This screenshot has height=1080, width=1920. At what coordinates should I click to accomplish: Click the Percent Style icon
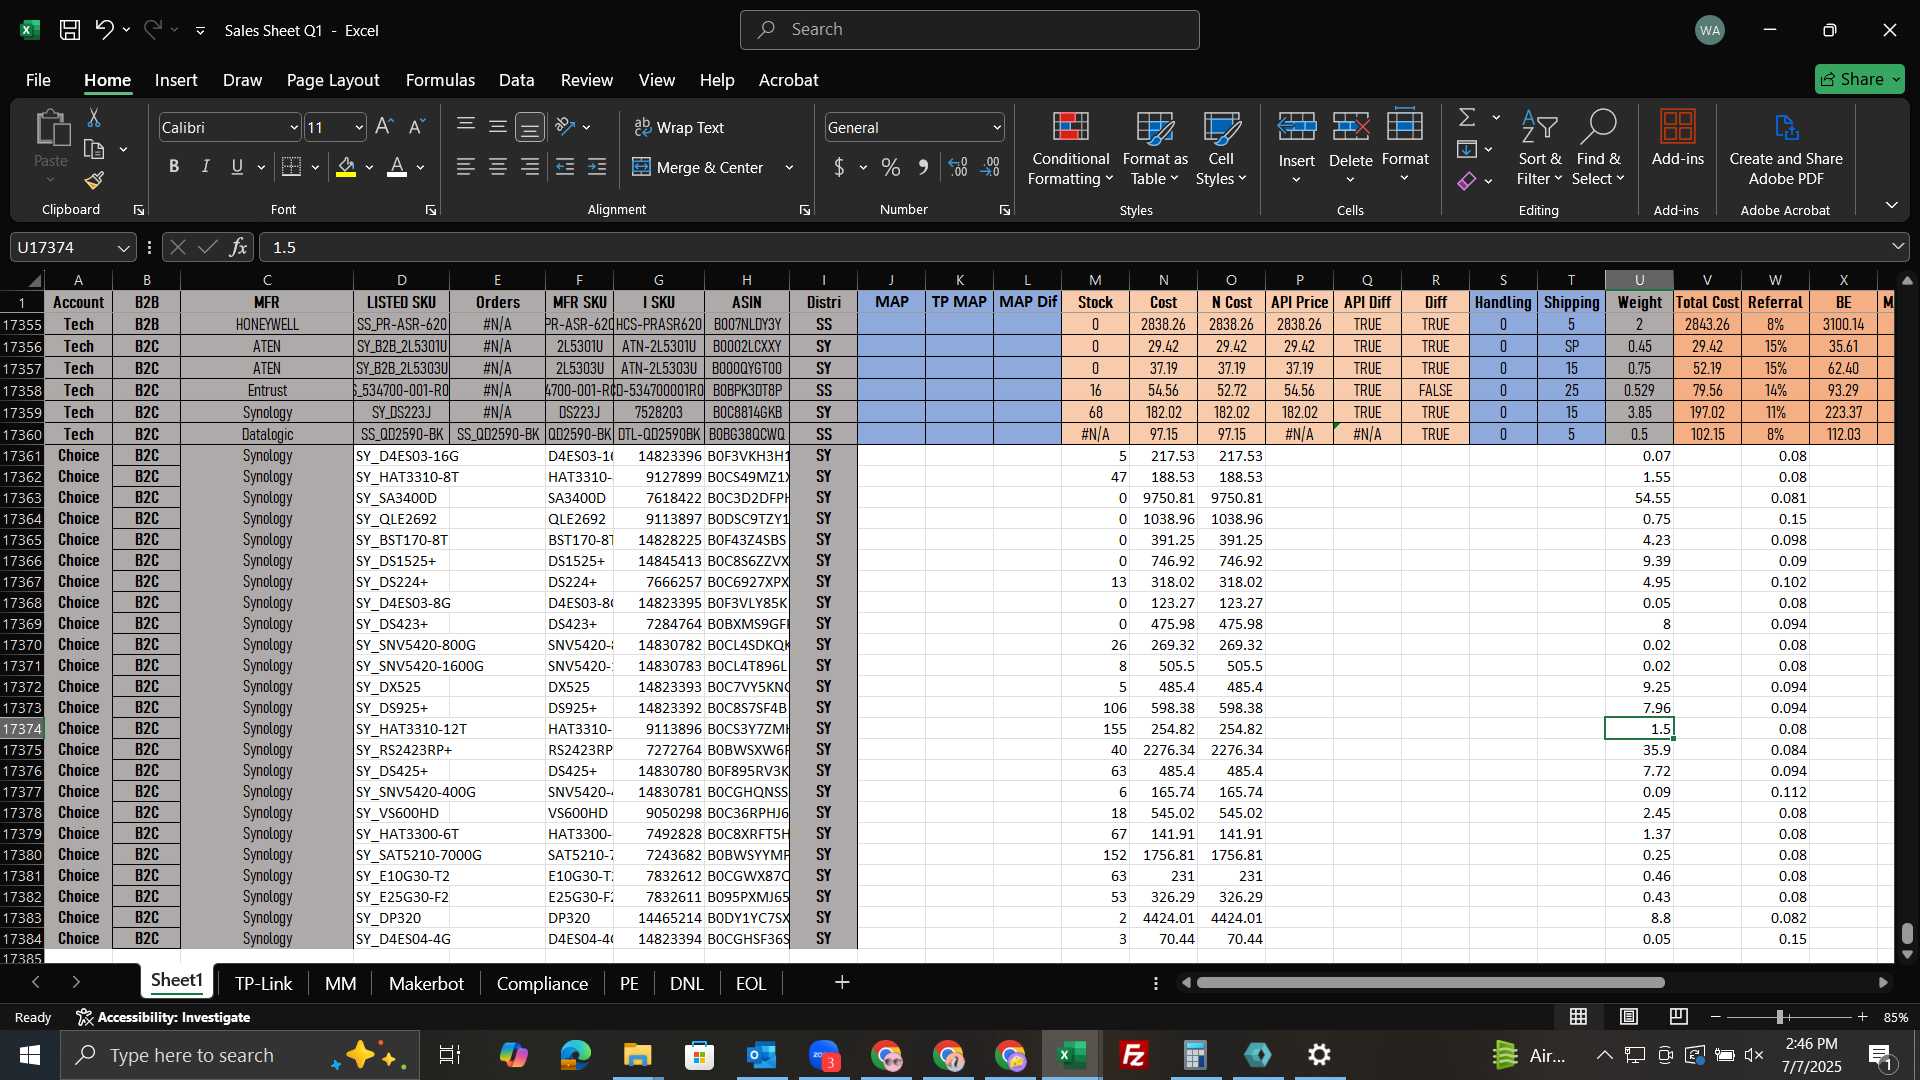tap(891, 167)
